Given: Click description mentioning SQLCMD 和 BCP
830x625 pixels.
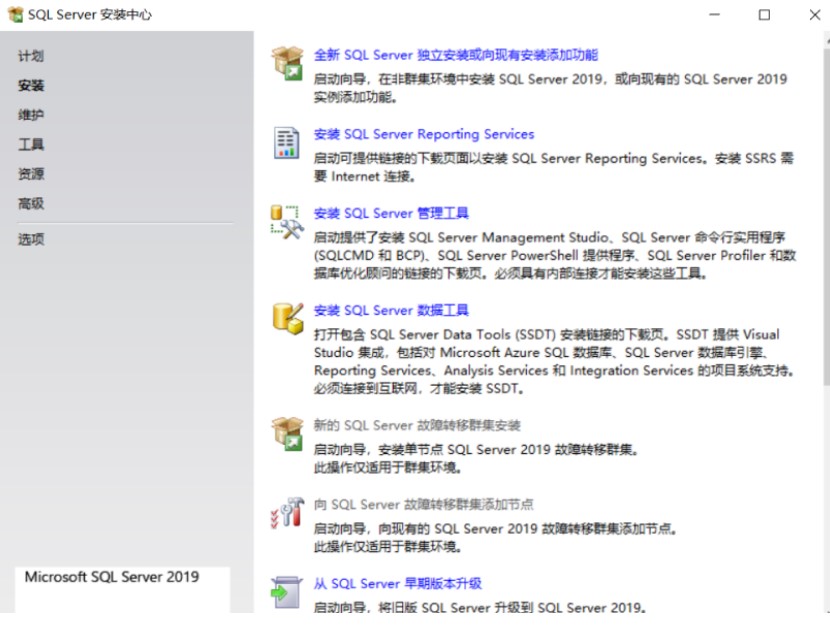Looking at the screenshot, I should [x=555, y=256].
